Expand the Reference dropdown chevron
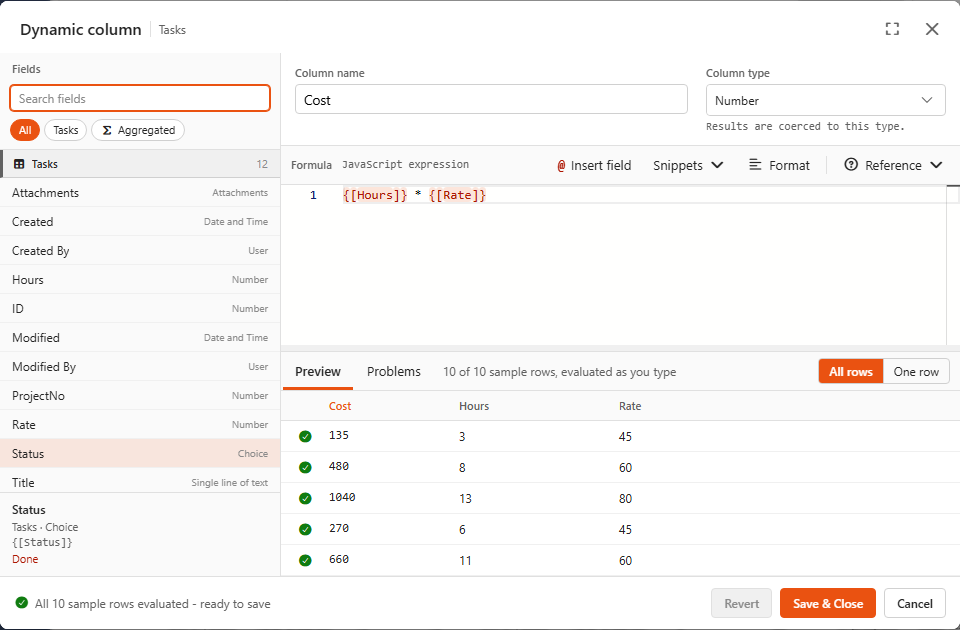Image resolution: width=960 pixels, height=630 pixels. (x=936, y=165)
